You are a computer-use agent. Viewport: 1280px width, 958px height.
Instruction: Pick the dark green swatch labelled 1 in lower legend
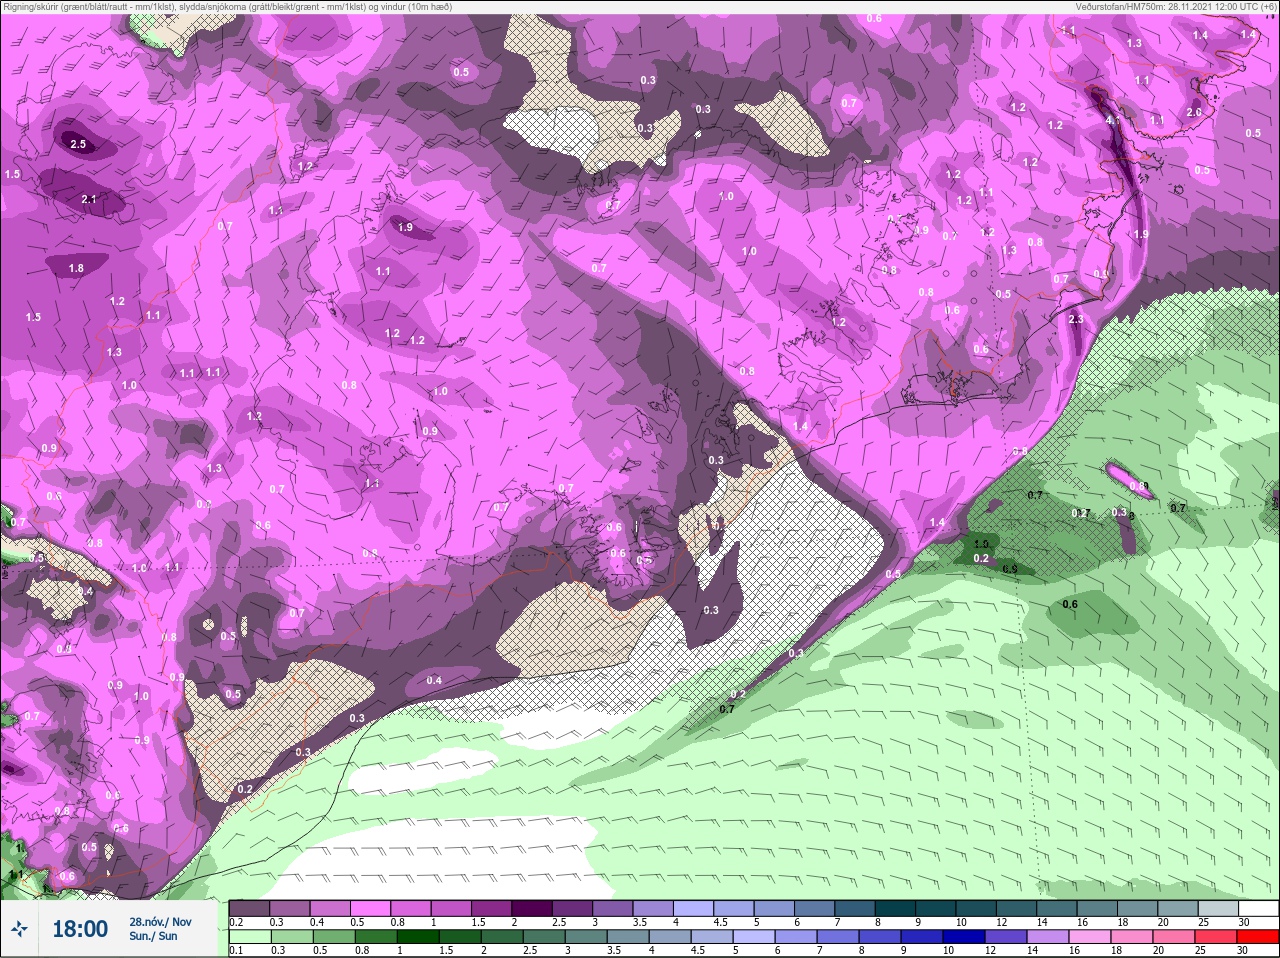pyautogui.click(x=417, y=938)
